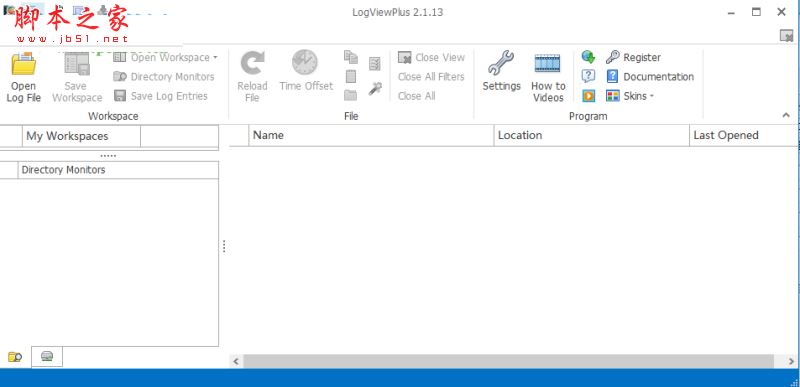
Task: Click the checklist page icon in File group
Action: point(374,64)
